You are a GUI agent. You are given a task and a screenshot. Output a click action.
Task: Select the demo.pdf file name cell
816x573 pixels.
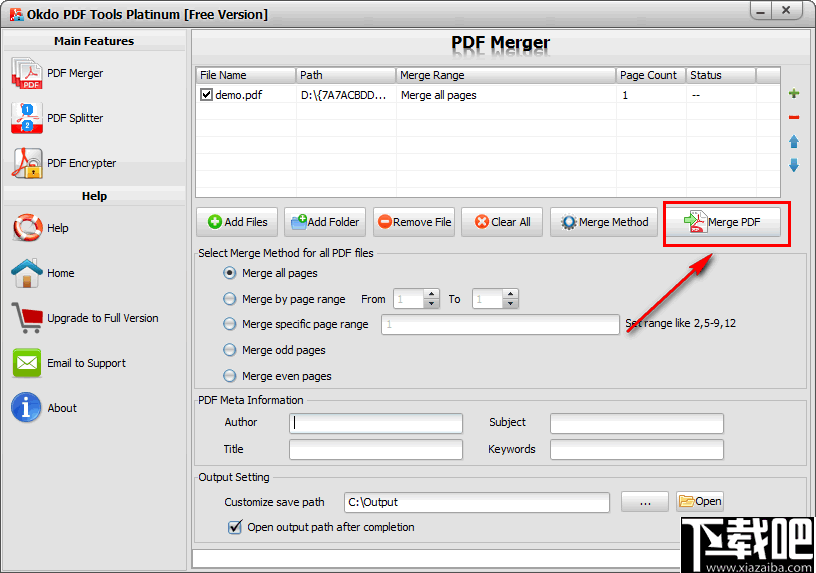(x=239, y=95)
